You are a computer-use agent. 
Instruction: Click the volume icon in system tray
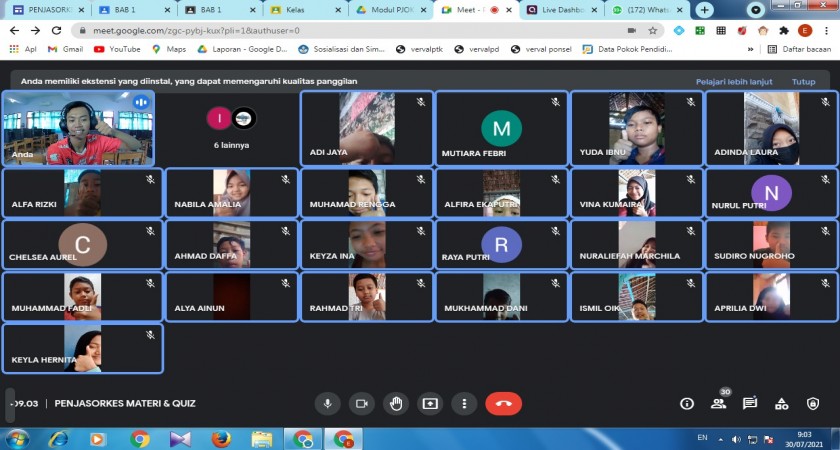[737, 439]
